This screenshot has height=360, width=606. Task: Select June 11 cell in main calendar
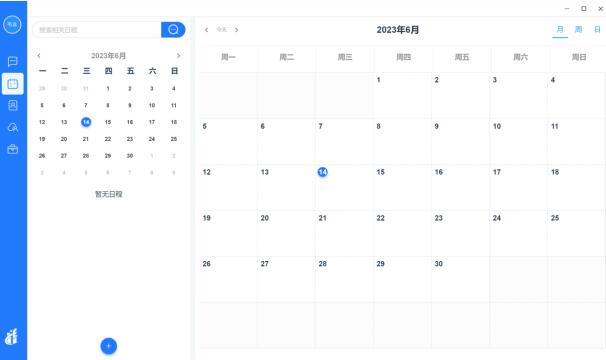577,141
